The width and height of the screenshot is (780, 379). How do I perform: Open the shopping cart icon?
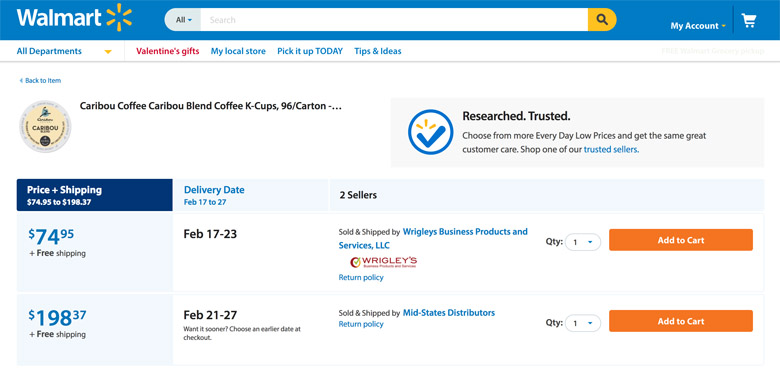click(749, 21)
